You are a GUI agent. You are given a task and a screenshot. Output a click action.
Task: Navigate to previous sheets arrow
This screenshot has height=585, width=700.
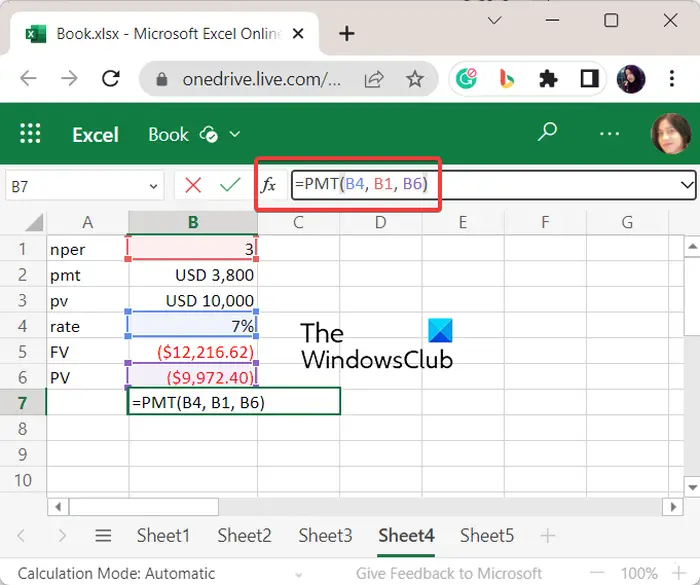click(x=21, y=535)
